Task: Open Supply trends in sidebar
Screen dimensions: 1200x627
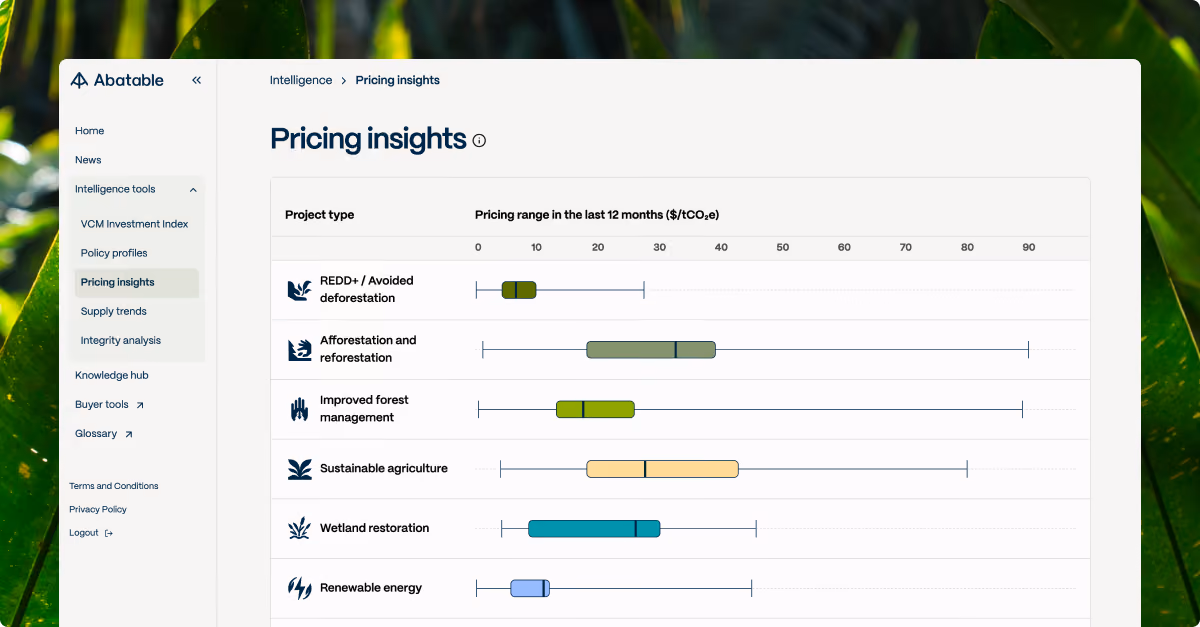Action: [114, 311]
